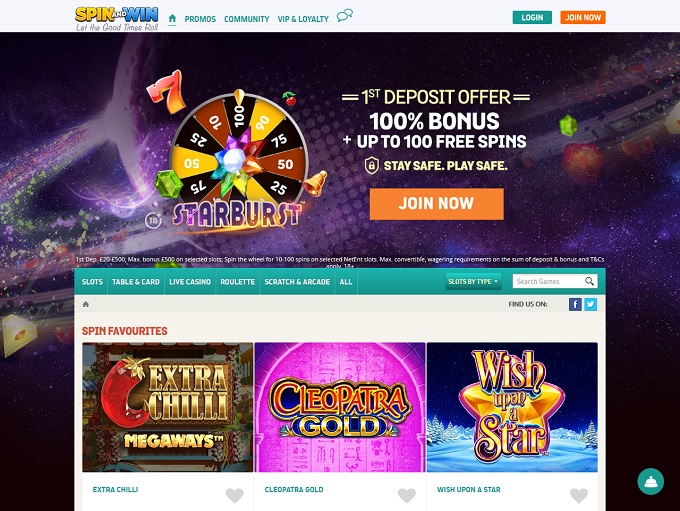Click the home icon in top navigation
This screenshot has width=680, height=511.
tap(172, 19)
